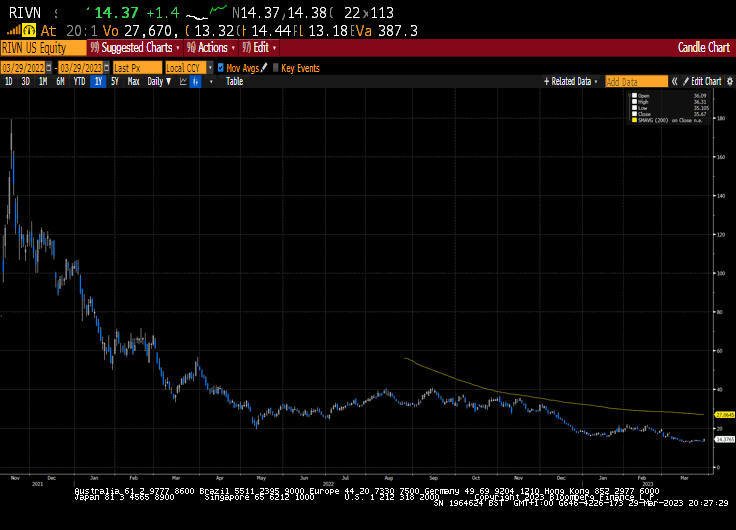Click the plus icon of Related Data
Image resolution: width=736 pixels, height=530 pixels.
point(546,82)
